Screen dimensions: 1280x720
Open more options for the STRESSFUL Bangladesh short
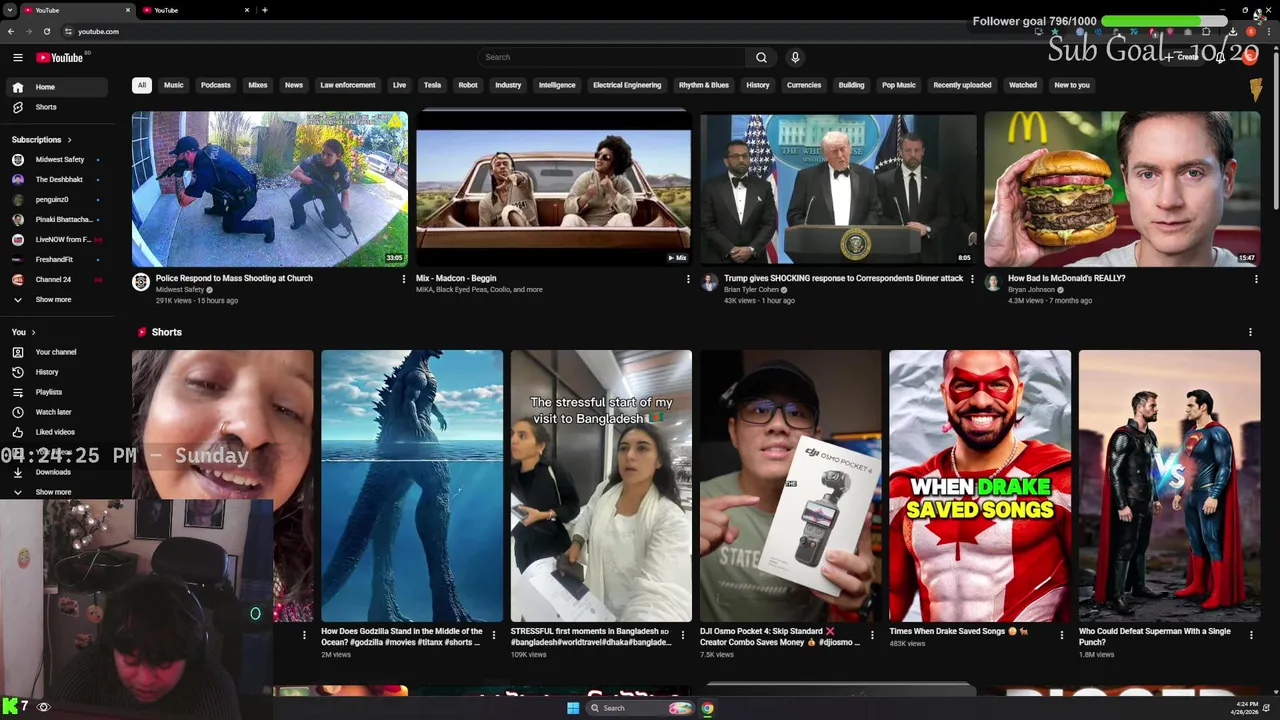(683, 633)
